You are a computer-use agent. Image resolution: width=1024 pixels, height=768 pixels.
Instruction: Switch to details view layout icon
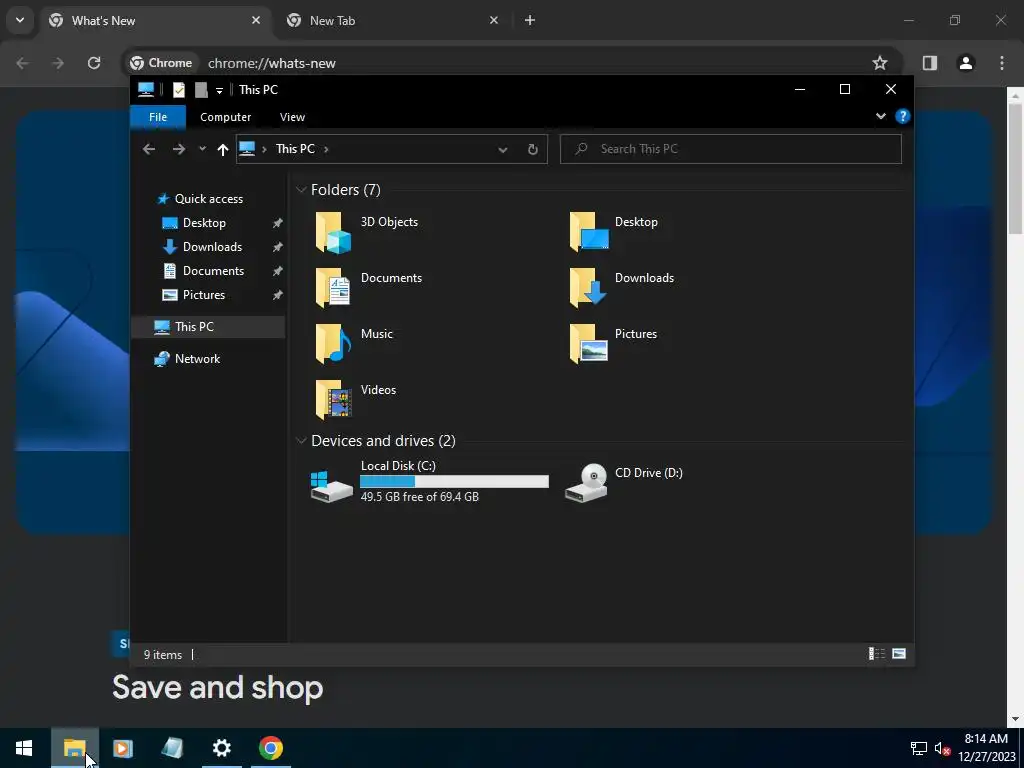click(876, 654)
